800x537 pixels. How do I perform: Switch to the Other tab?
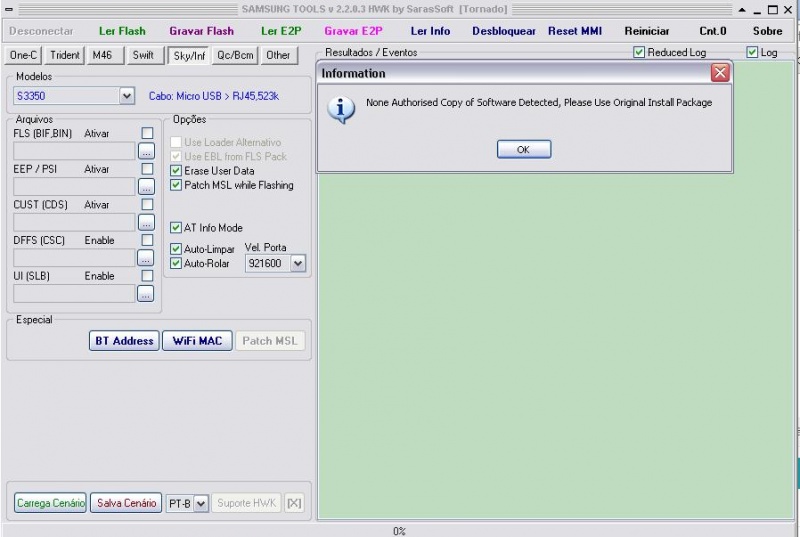(x=279, y=55)
